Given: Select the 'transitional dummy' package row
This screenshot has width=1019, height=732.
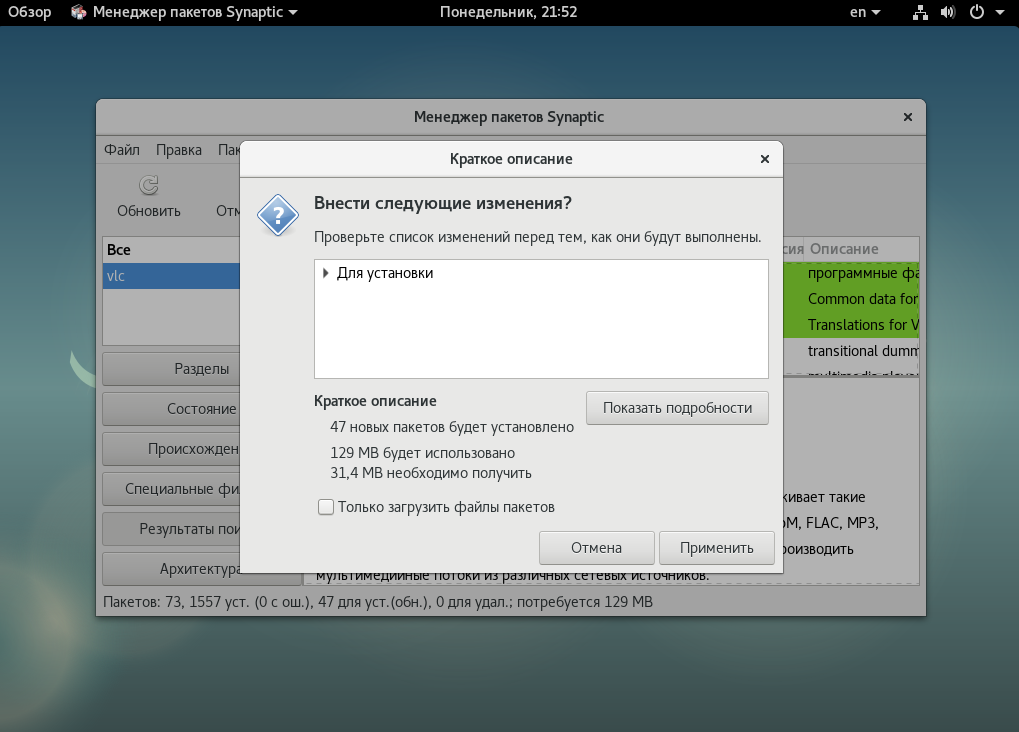Looking at the screenshot, I should point(851,351).
